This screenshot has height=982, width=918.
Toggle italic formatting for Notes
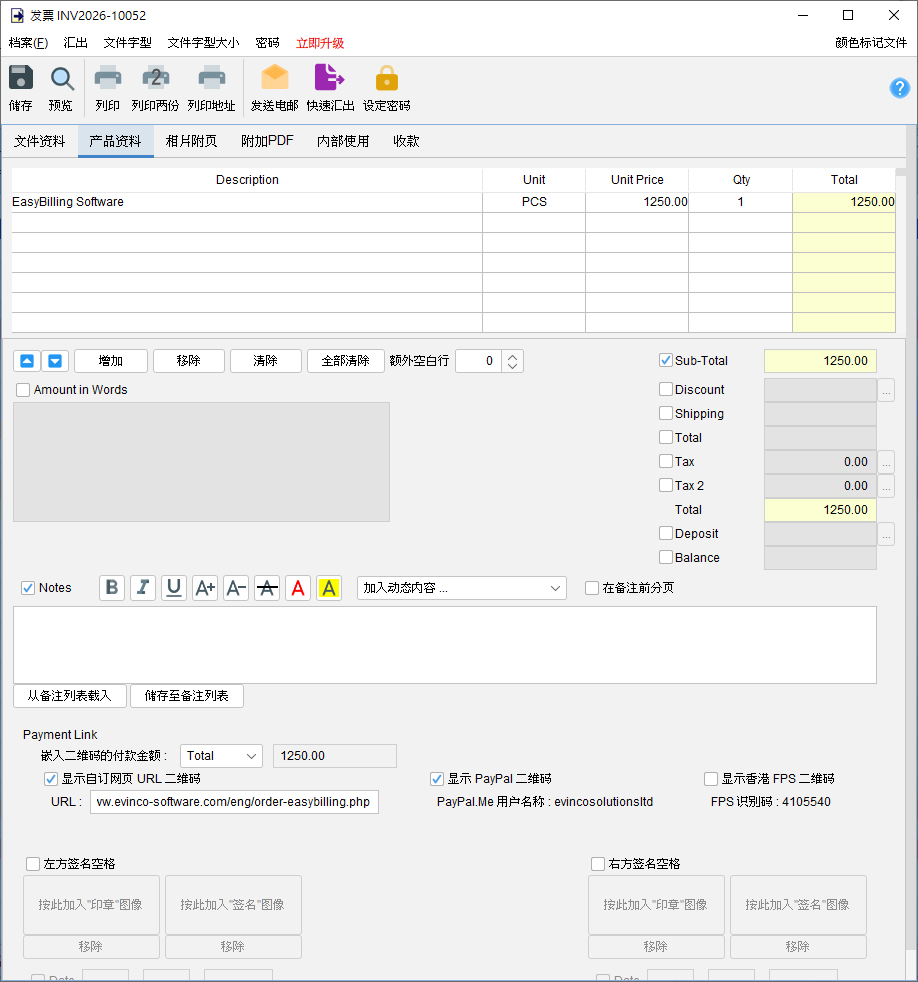(143, 588)
